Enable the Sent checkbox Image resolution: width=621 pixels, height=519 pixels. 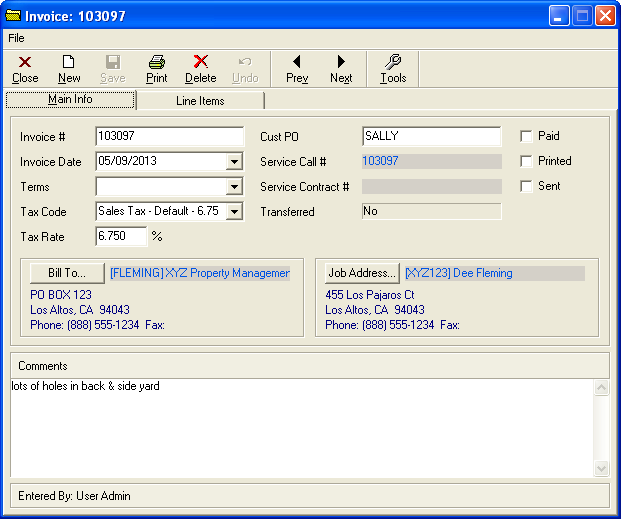click(x=526, y=186)
